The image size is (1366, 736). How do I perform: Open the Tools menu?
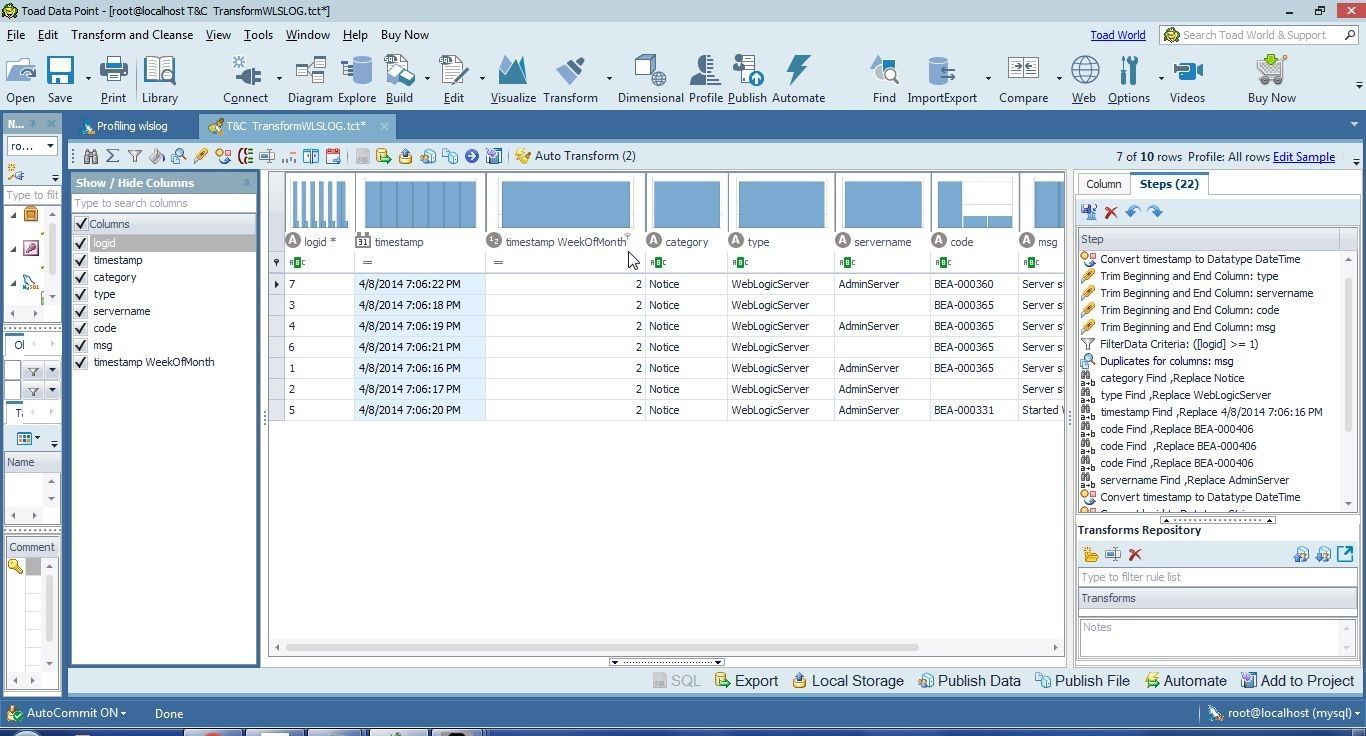pyautogui.click(x=258, y=35)
